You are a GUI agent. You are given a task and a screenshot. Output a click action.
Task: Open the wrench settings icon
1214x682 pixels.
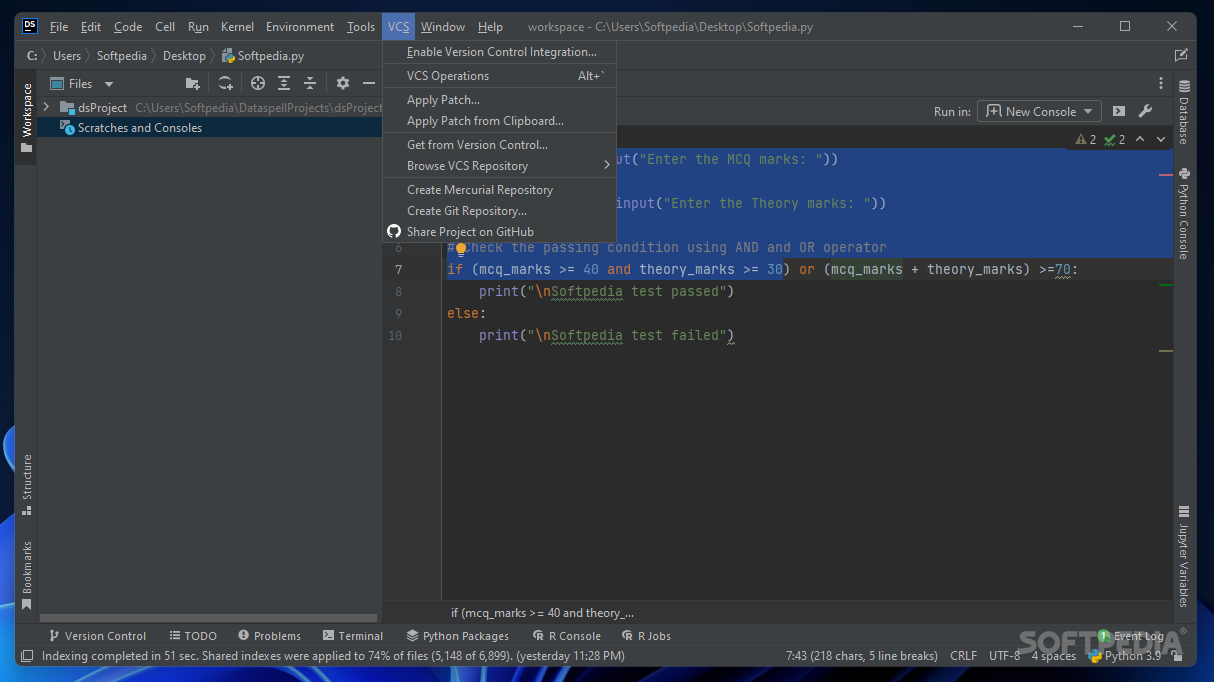1146,112
